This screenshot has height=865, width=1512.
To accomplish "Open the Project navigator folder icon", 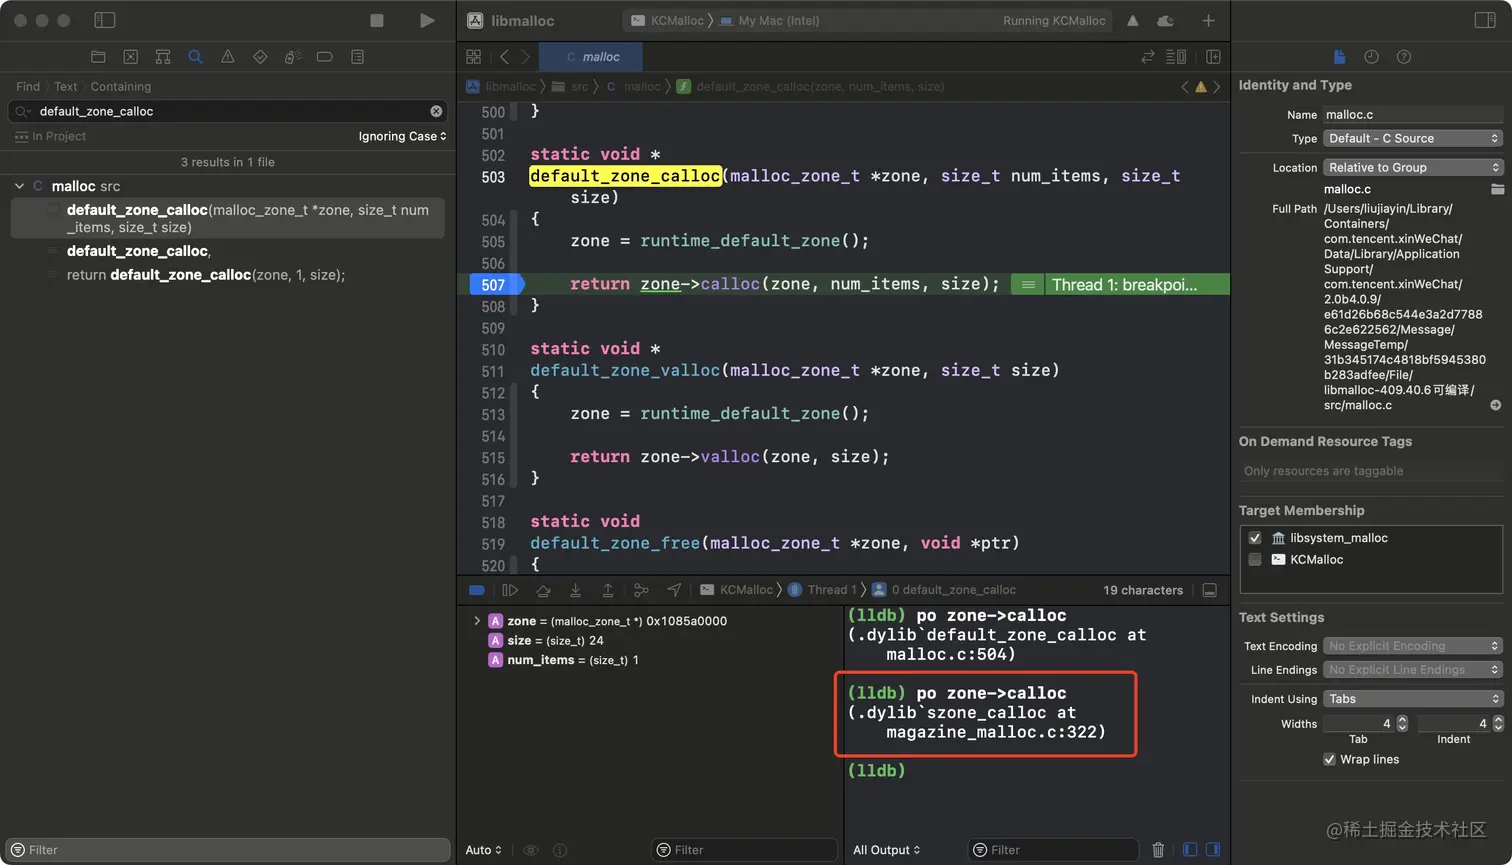I will click(x=98, y=57).
